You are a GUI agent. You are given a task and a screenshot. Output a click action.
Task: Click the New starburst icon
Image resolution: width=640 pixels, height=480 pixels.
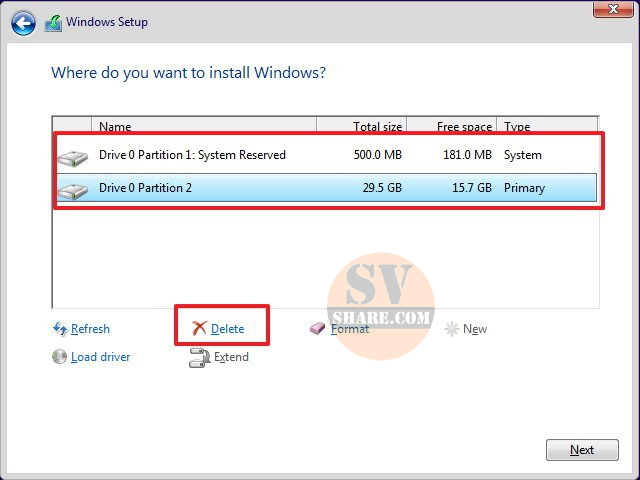point(451,329)
